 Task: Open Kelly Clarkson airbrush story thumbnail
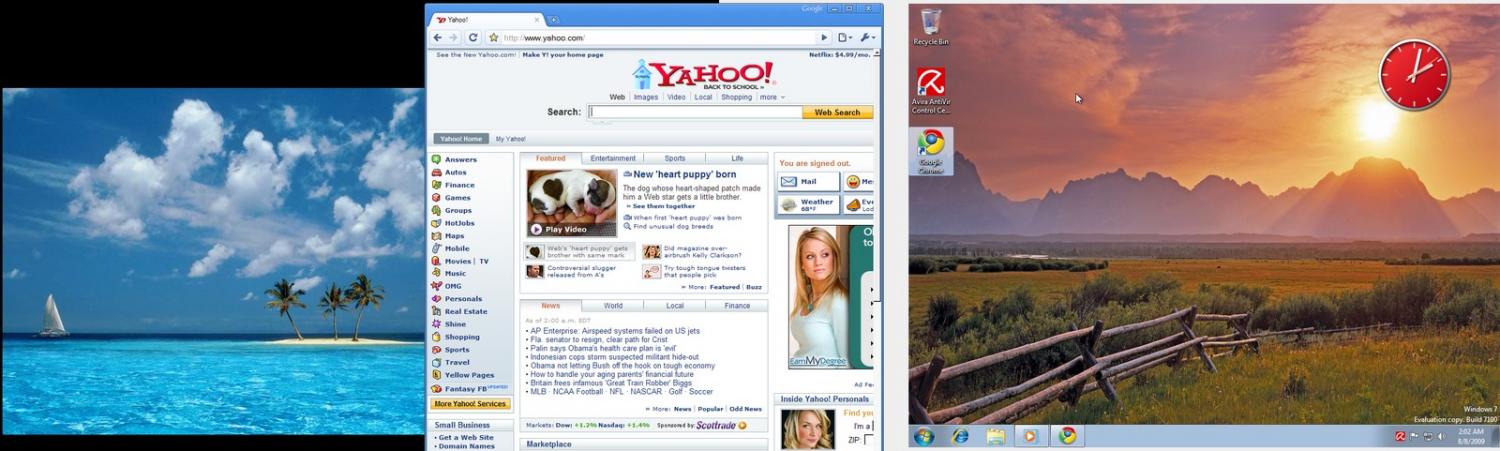click(x=651, y=252)
